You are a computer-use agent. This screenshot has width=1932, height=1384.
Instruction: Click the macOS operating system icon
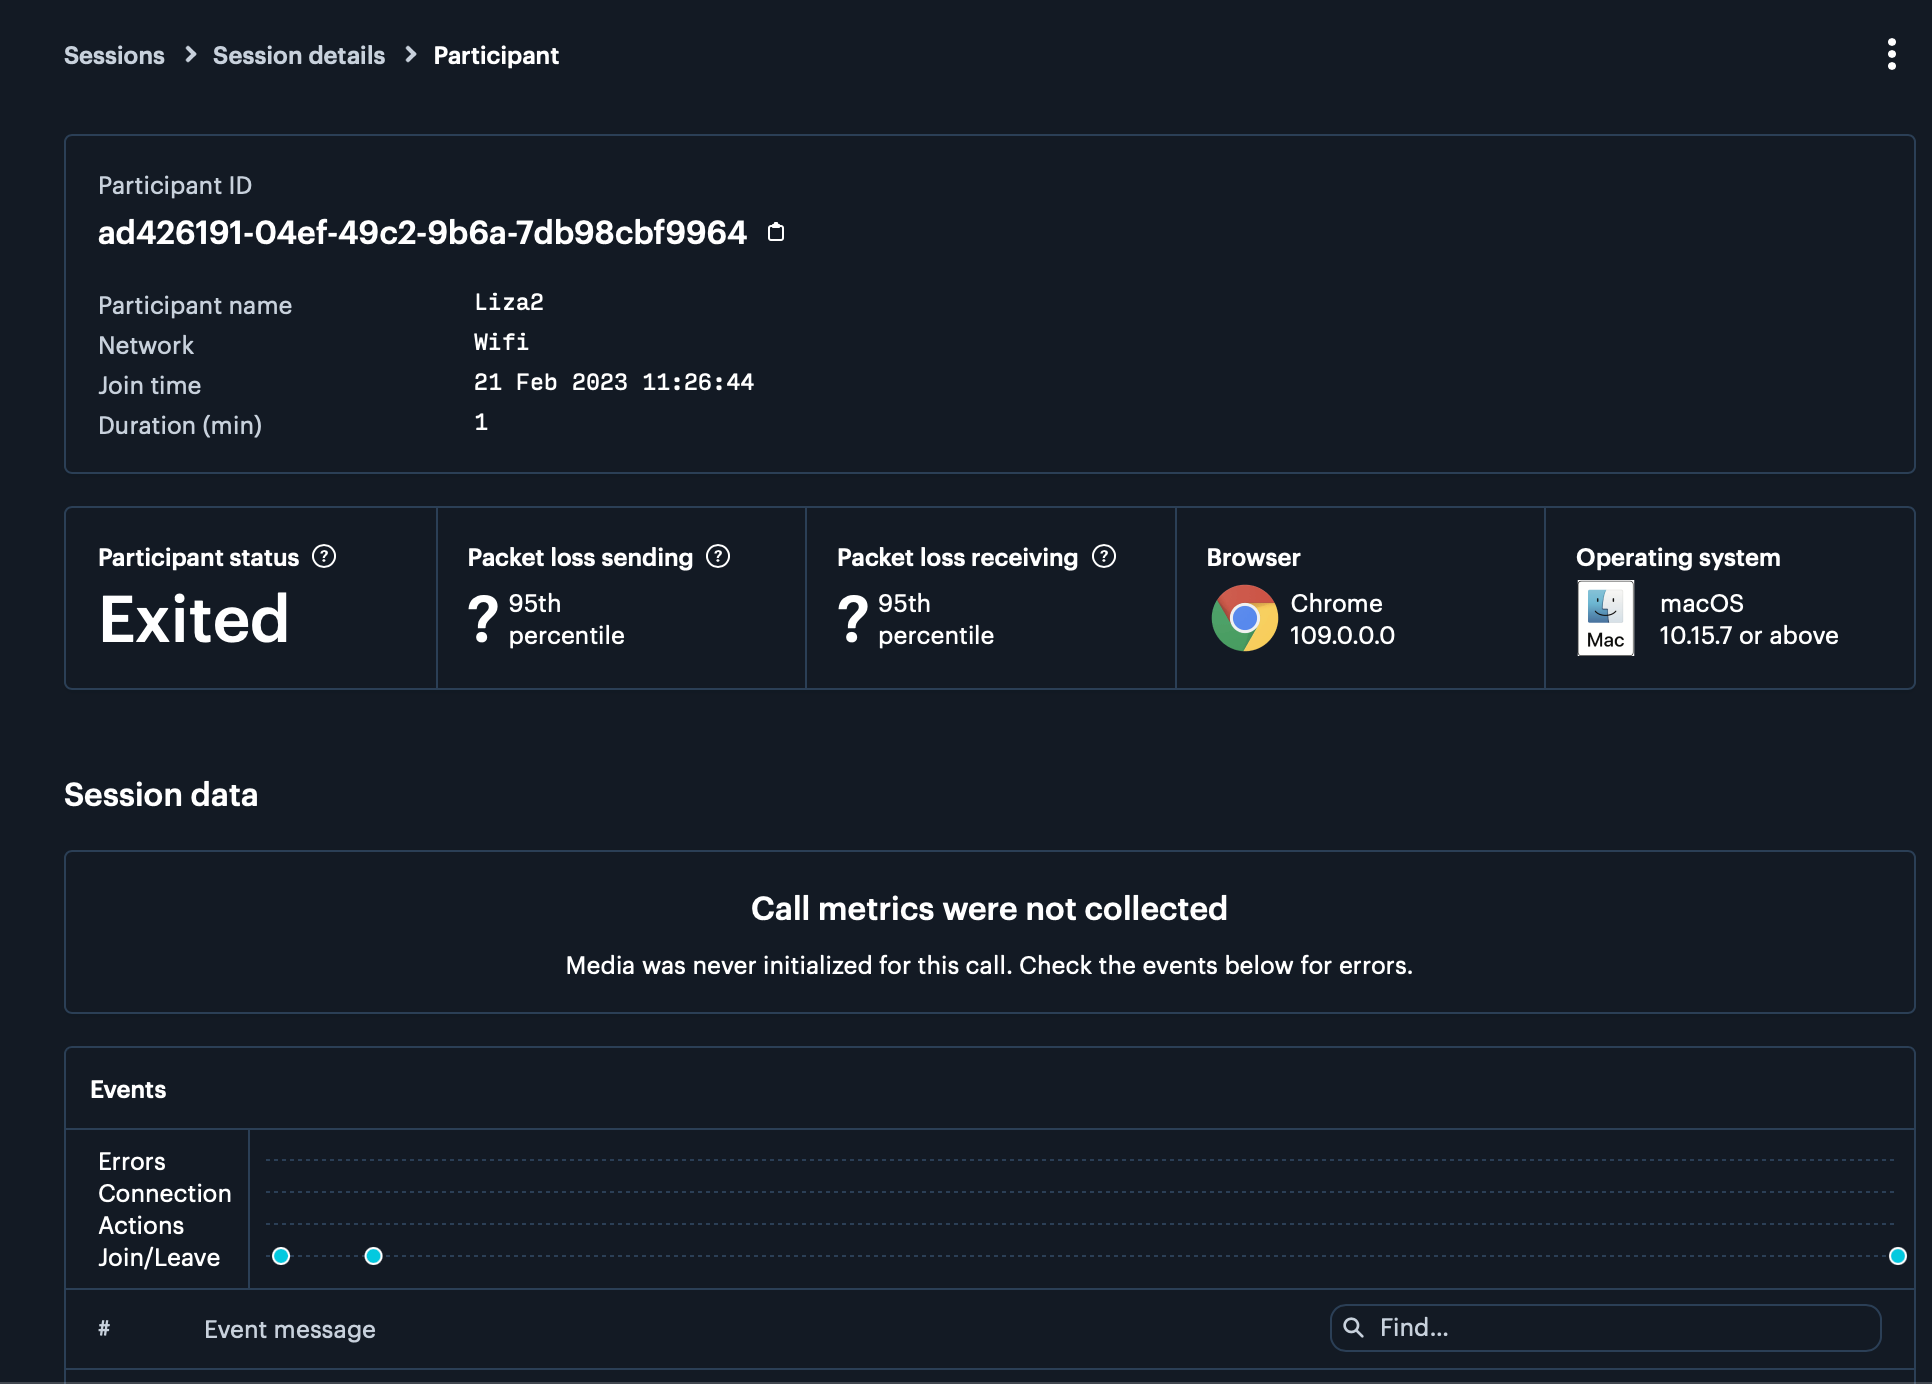[1605, 617]
